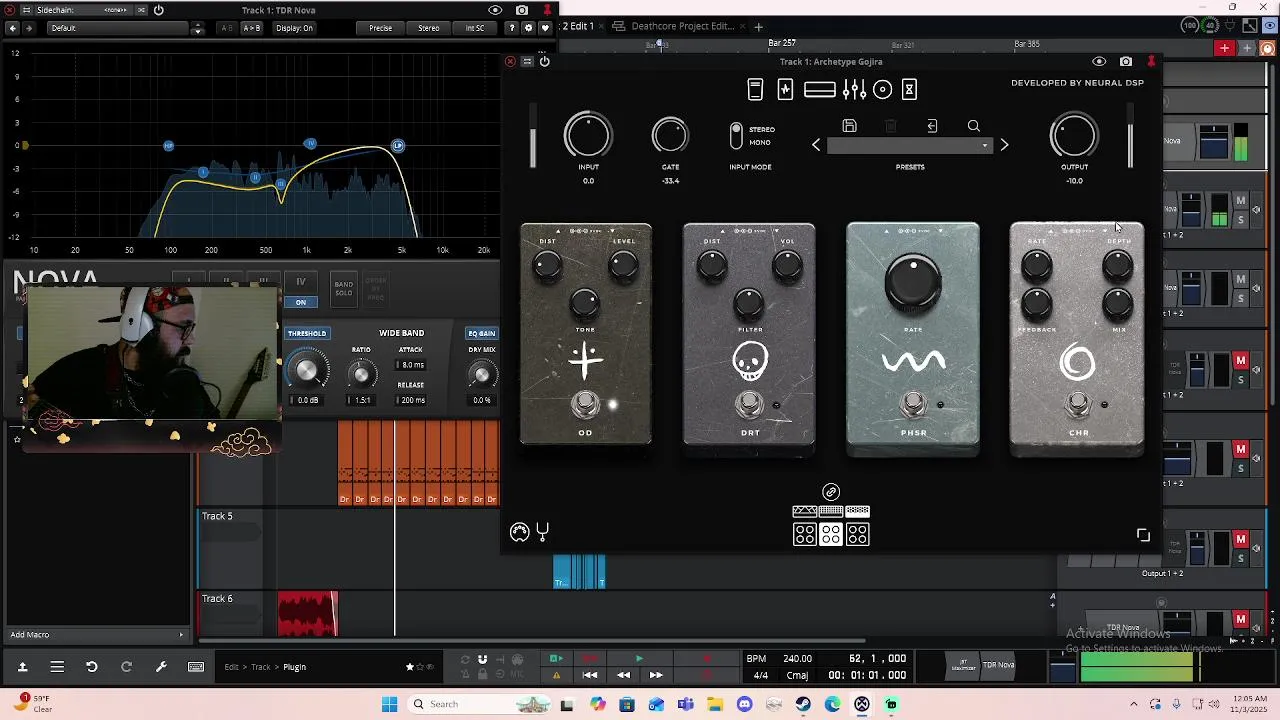1280x720 pixels.
Task: Open the hourglass time-effects section icon
Action: (x=909, y=90)
